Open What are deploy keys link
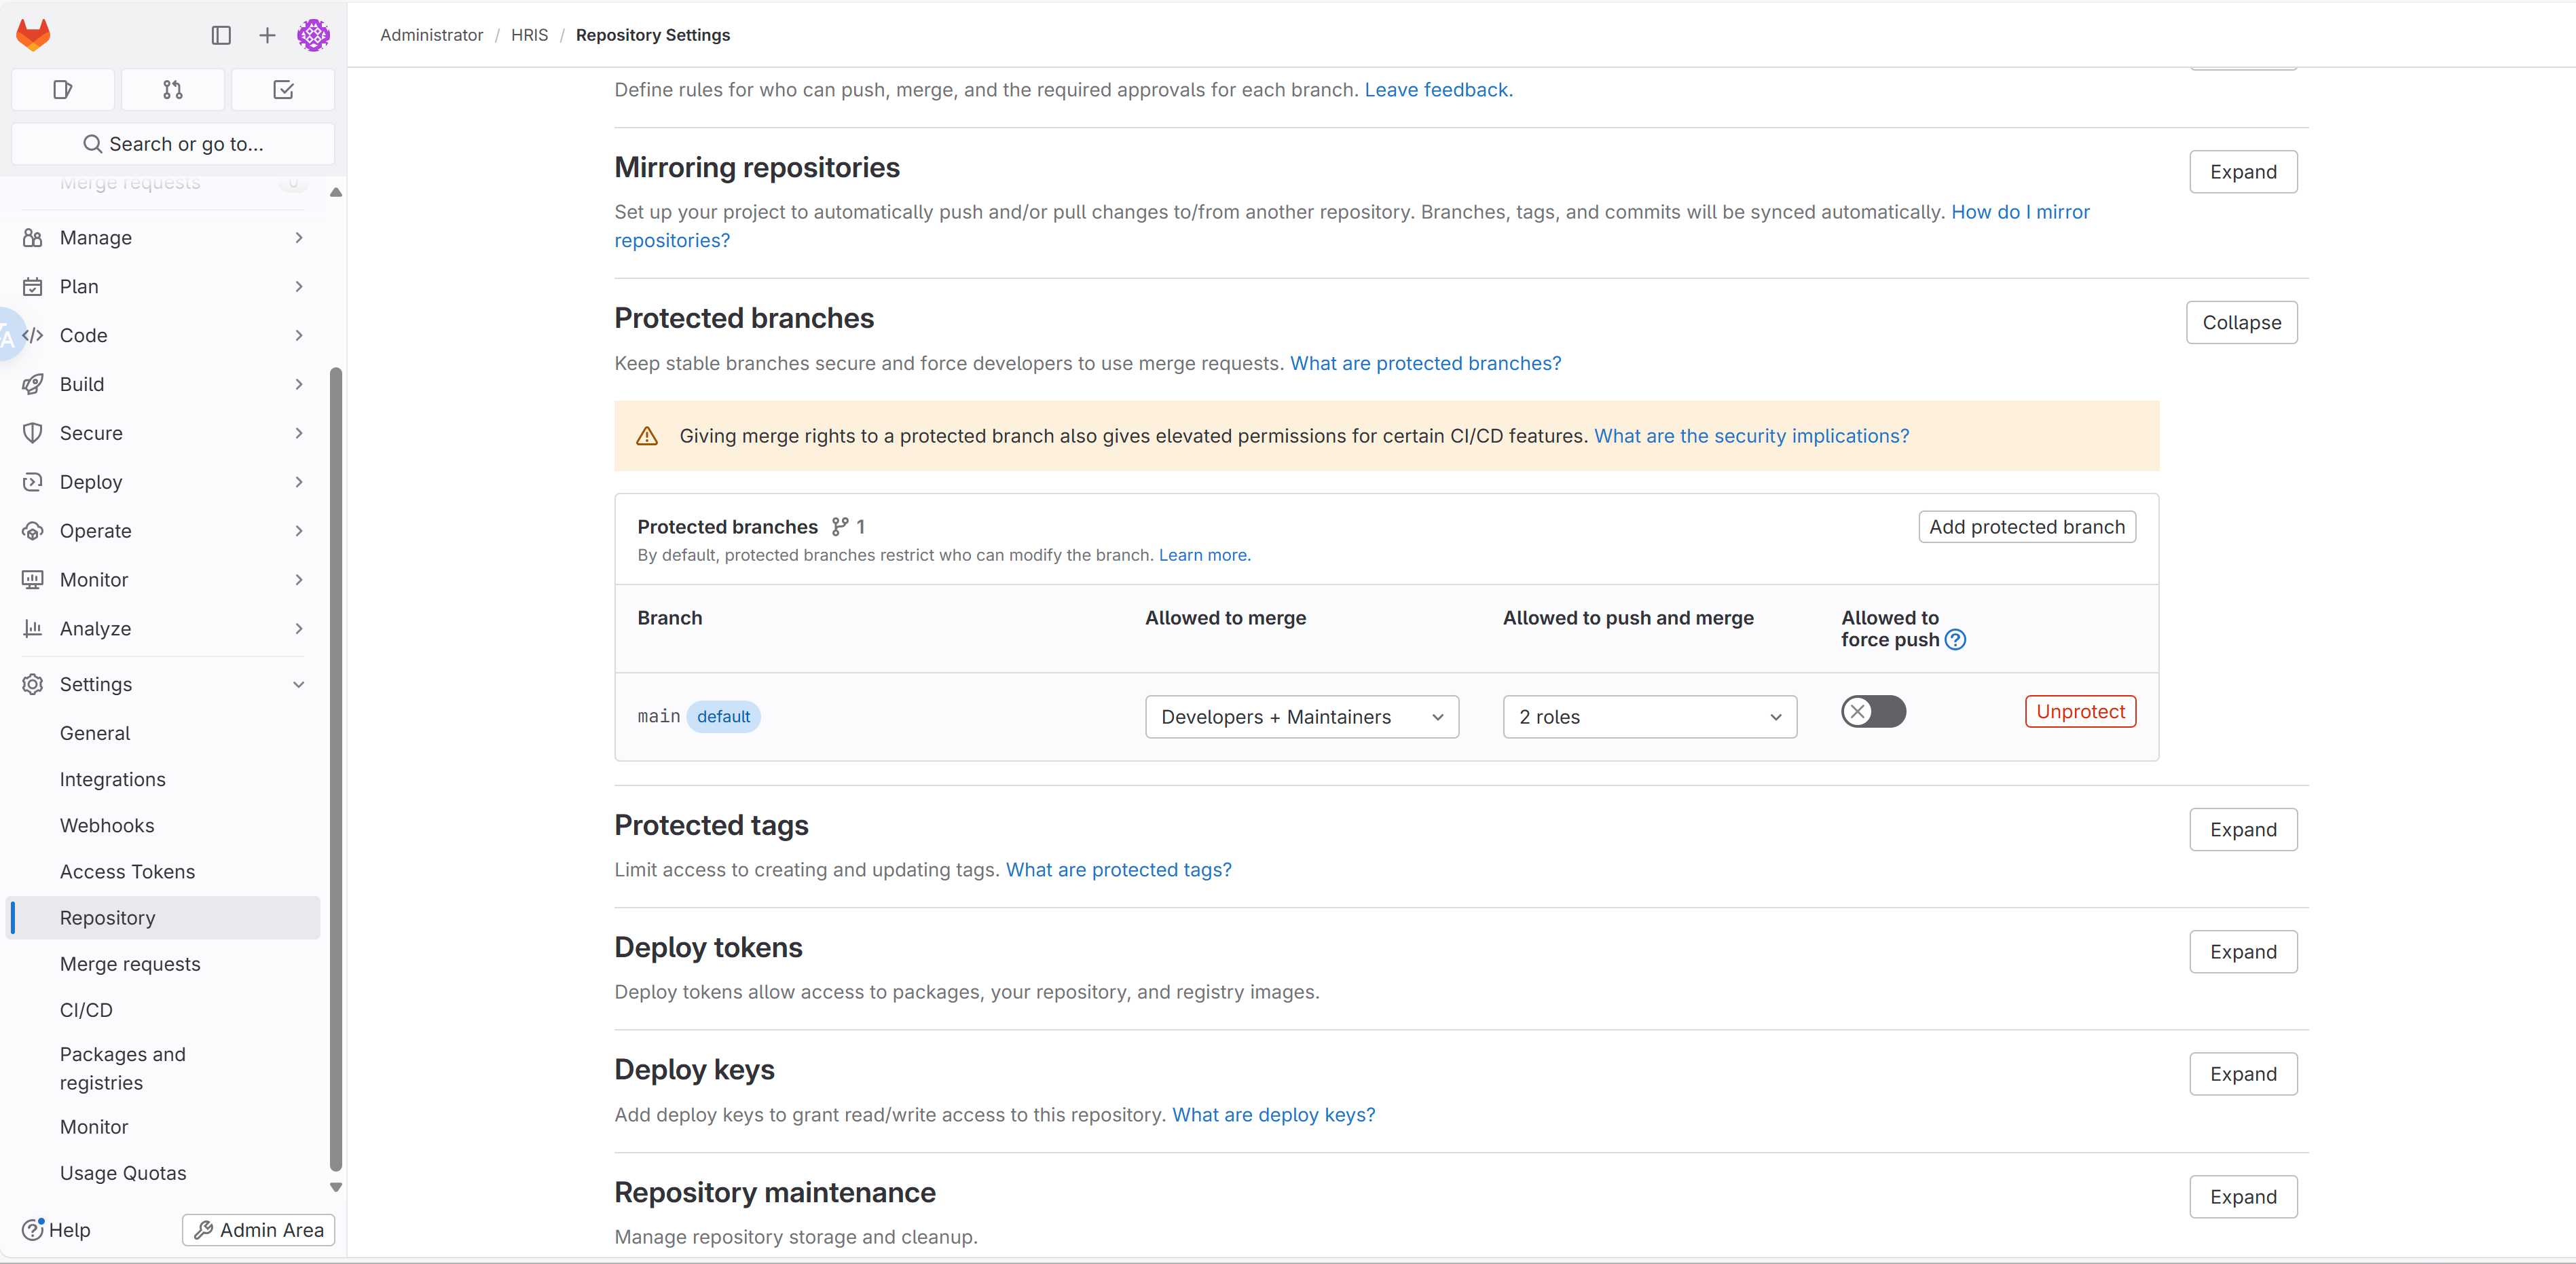 1273,1115
